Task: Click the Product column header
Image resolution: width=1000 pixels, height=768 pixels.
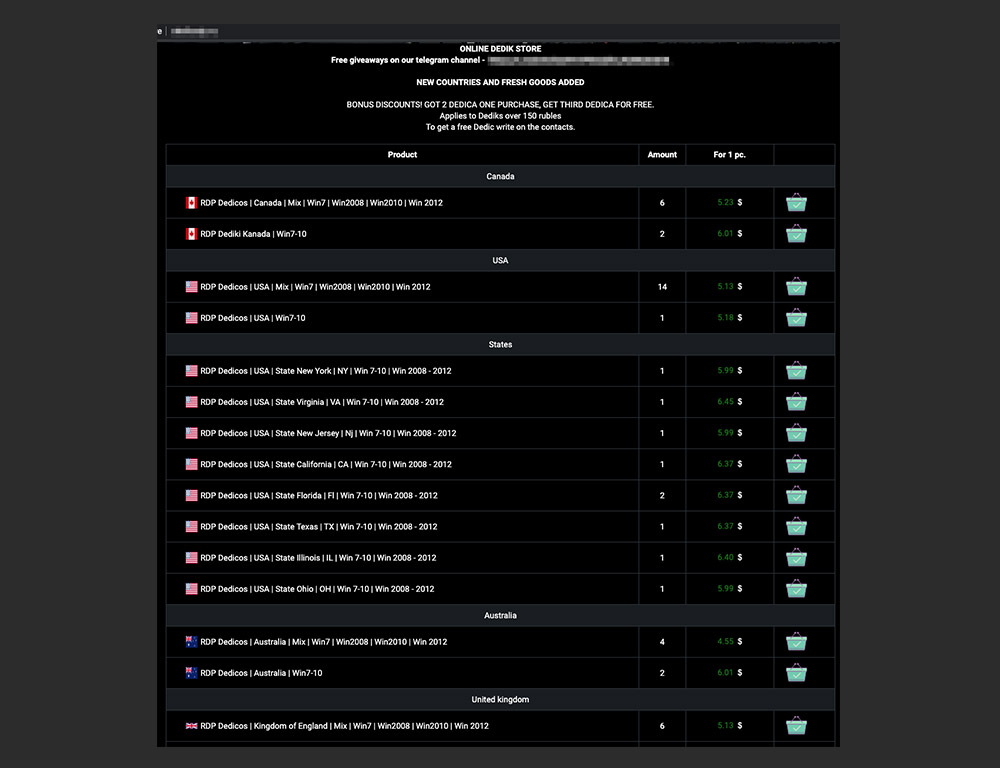Action: coord(402,155)
